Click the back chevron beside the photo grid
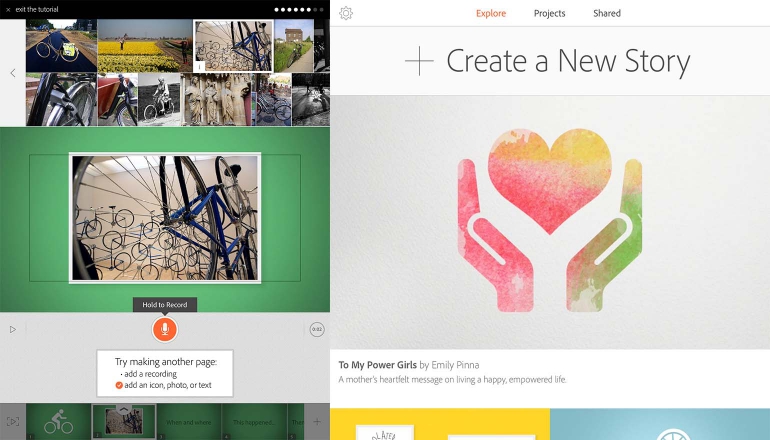The image size is (770, 440). [13, 73]
